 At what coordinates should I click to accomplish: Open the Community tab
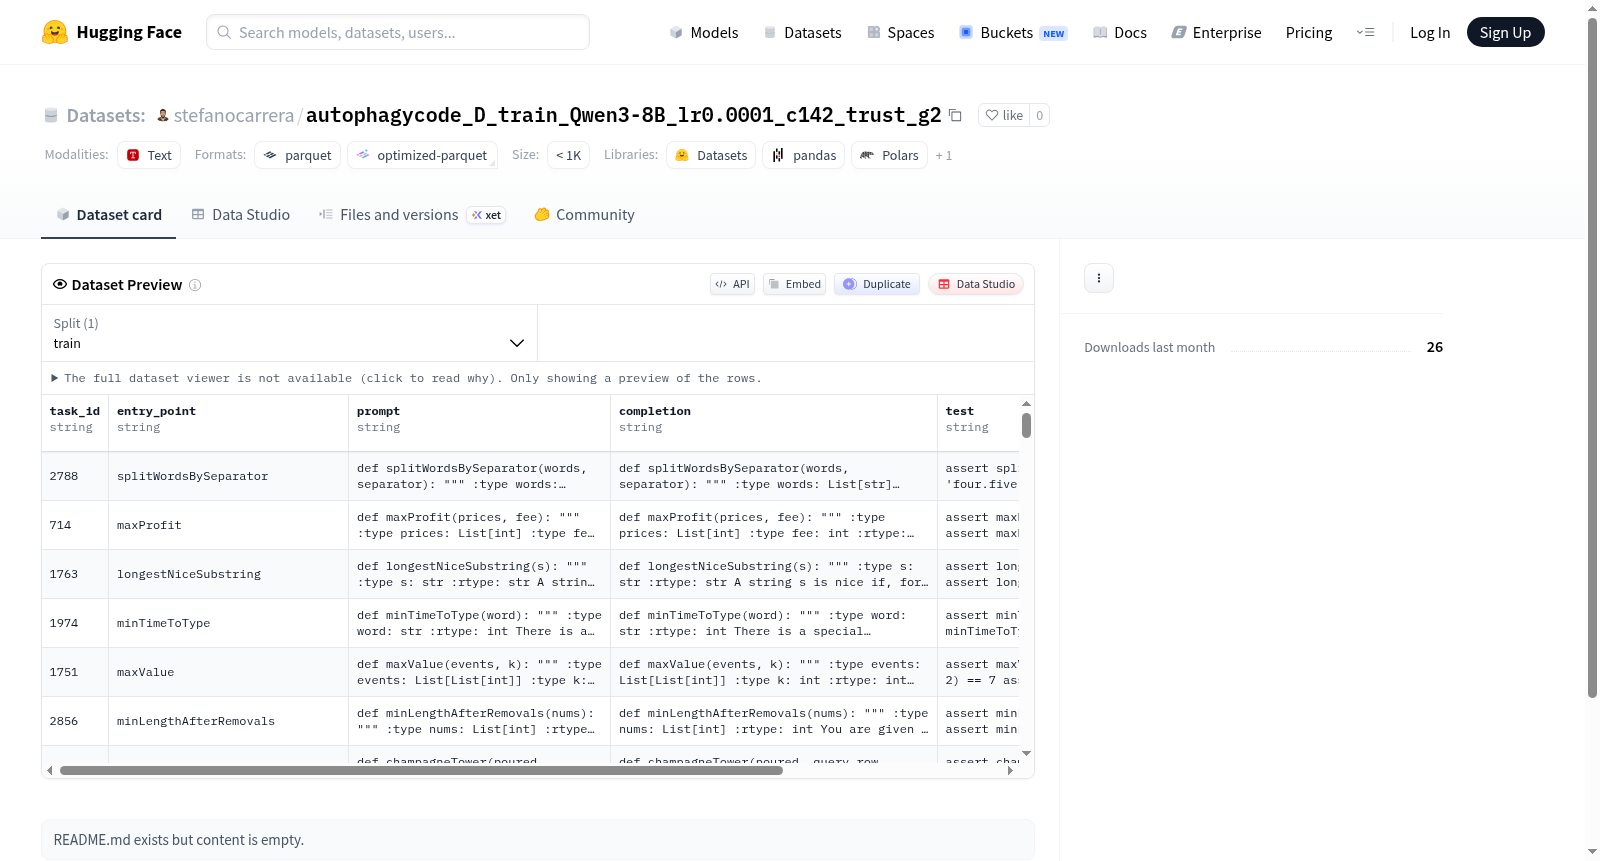[x=584, y=214]
